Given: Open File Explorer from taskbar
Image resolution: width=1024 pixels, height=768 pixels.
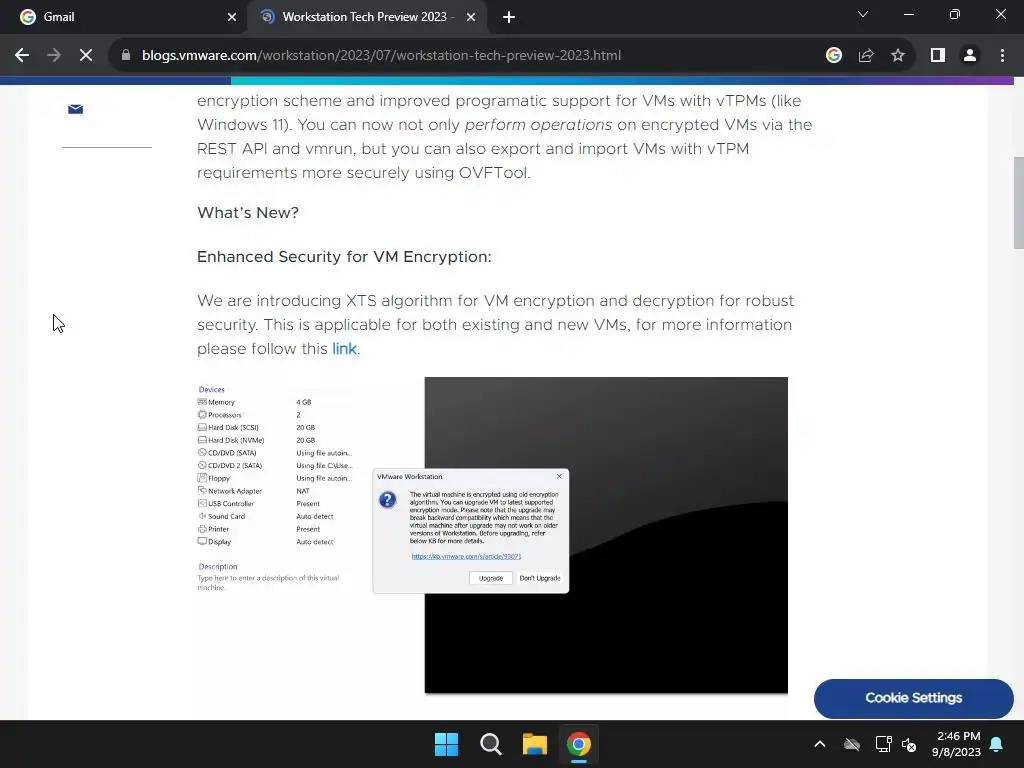Looking at the screenshot, I should (x=535, y=744).
